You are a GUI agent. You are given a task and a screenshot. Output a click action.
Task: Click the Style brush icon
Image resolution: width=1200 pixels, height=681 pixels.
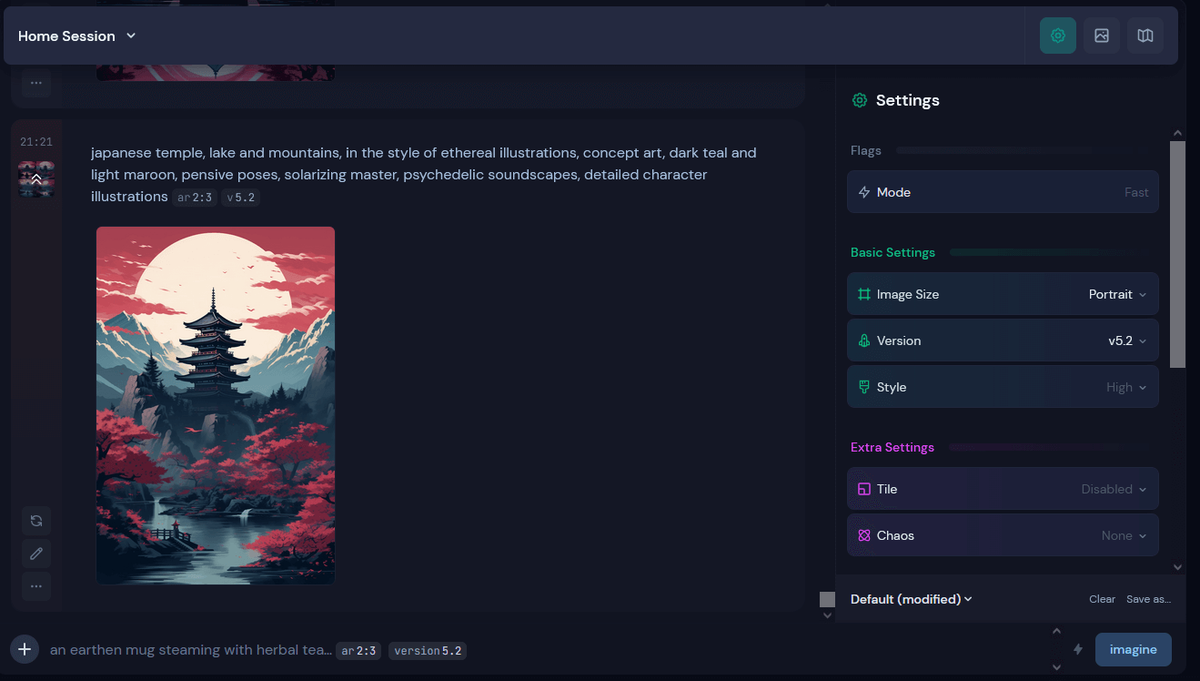pyautogui.click(x=864, y=387)
